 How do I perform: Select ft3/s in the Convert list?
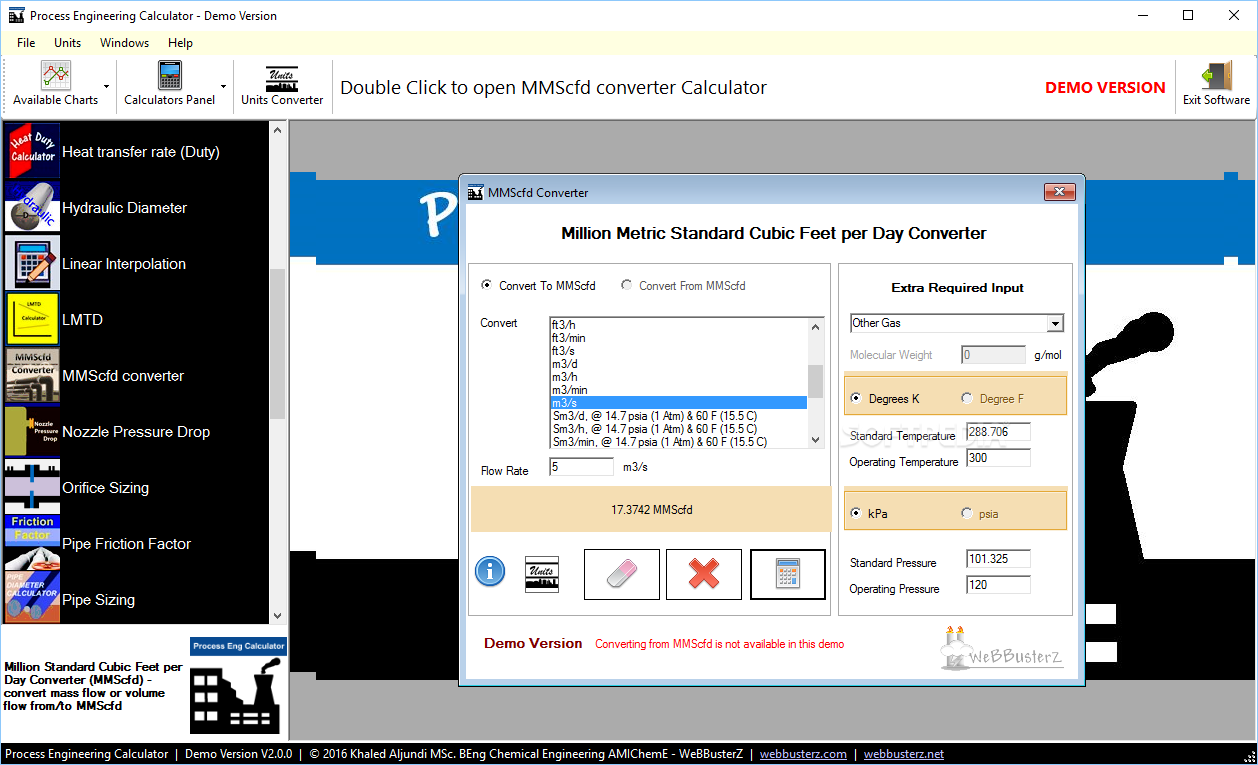pyautogui.click(x=679, y=351)
